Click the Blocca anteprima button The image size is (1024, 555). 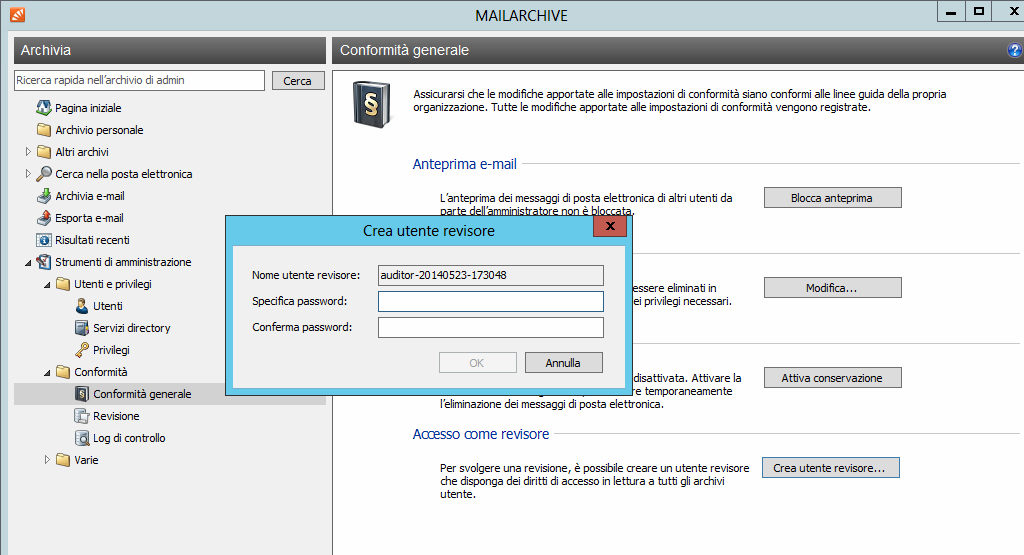pos(833,198)
